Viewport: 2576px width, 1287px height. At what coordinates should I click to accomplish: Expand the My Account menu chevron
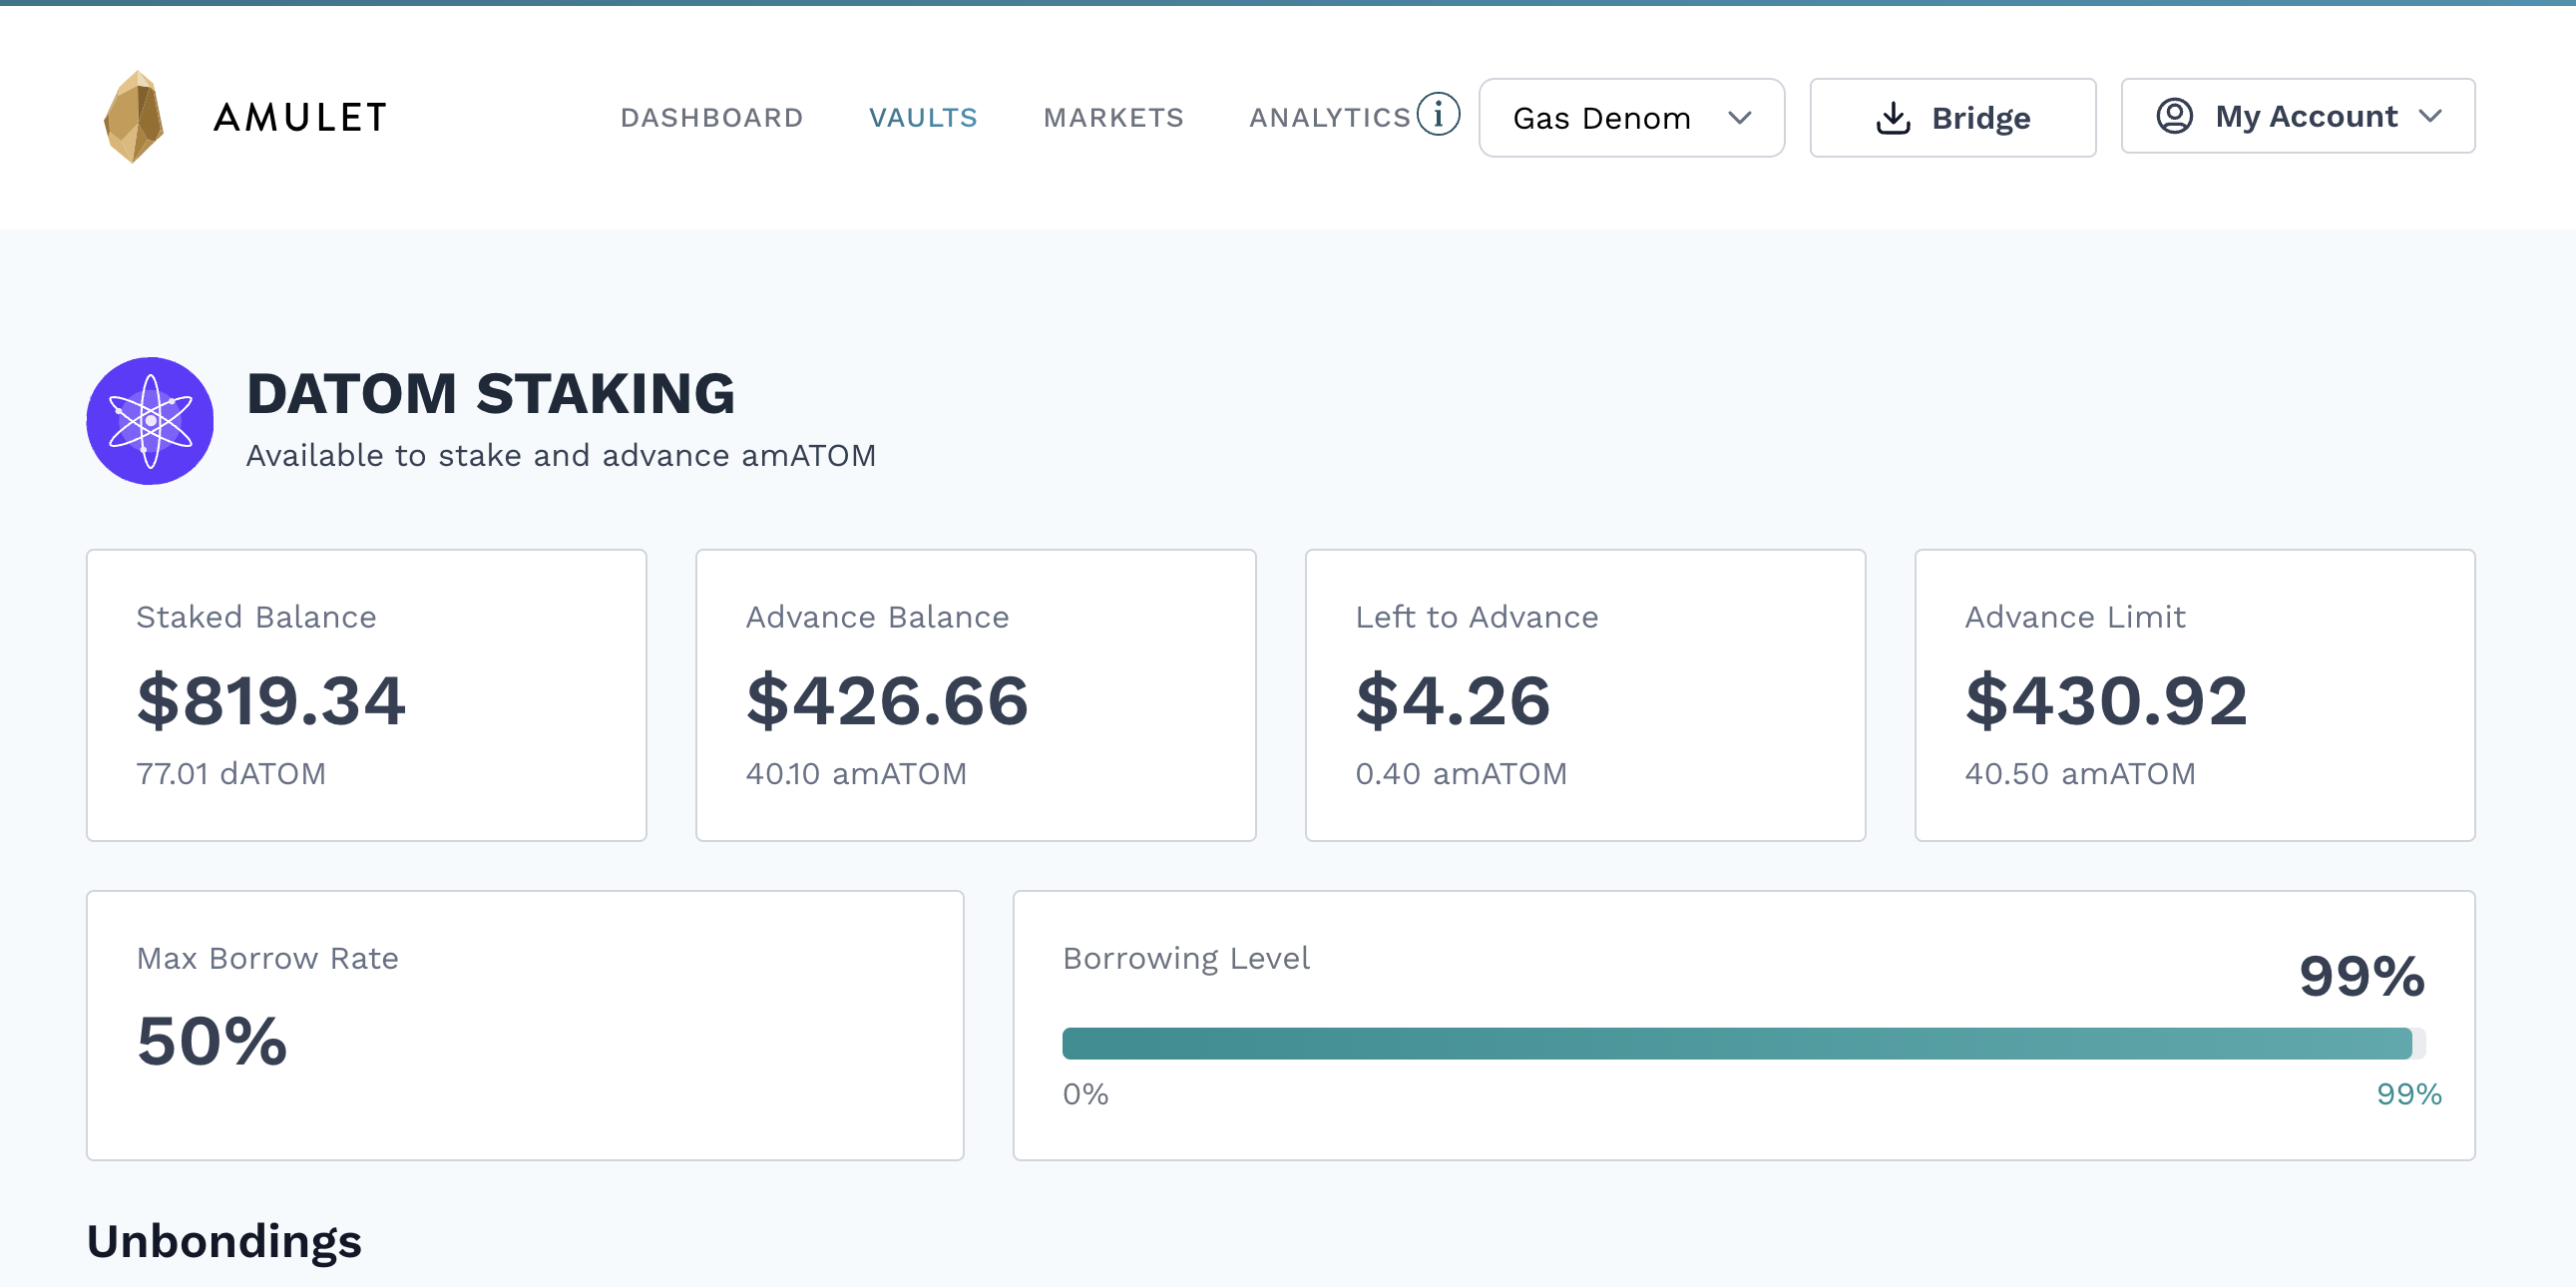2430,116
